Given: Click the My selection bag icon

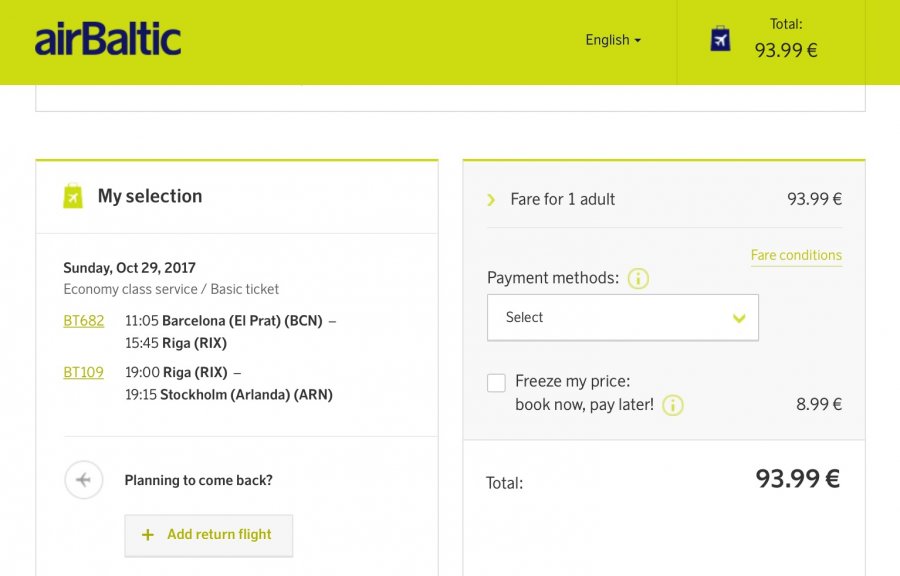Looking at the screenshot, I should click(73, 196).
